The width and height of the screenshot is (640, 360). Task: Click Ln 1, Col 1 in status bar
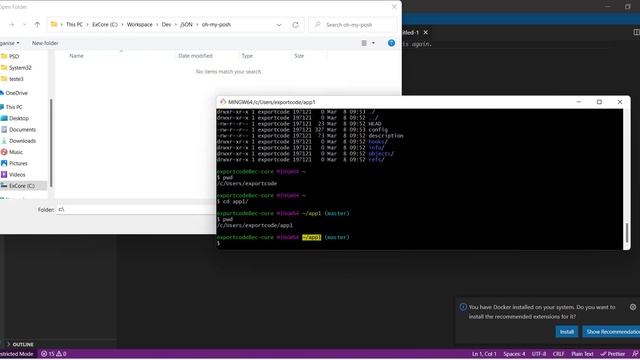click(484, 354)
